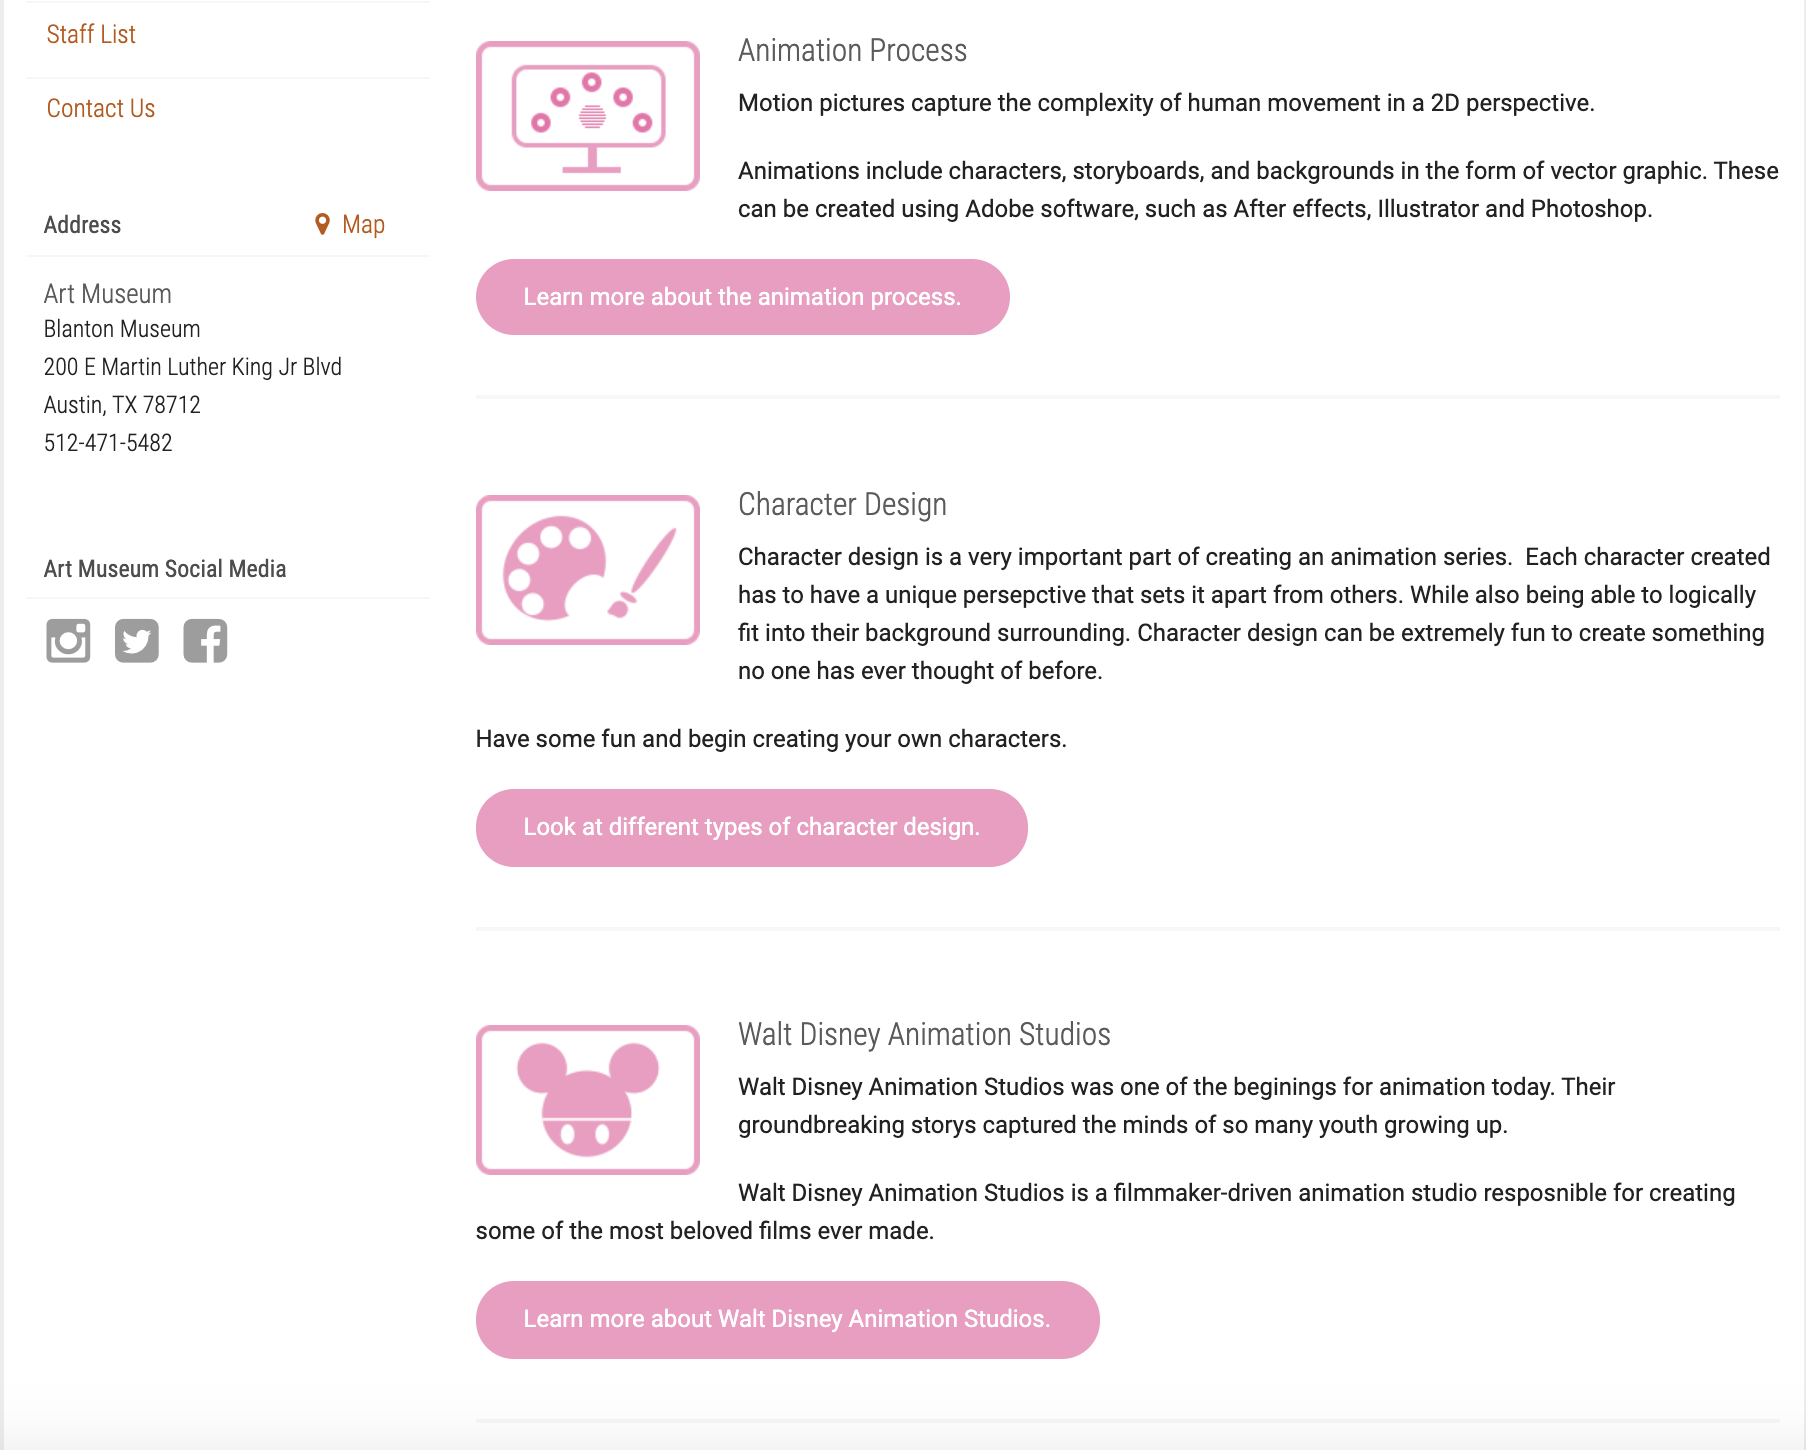Click the Art Museum Social Media heading
Screen dimensions: 1806x1450
[x=165, y=569]
